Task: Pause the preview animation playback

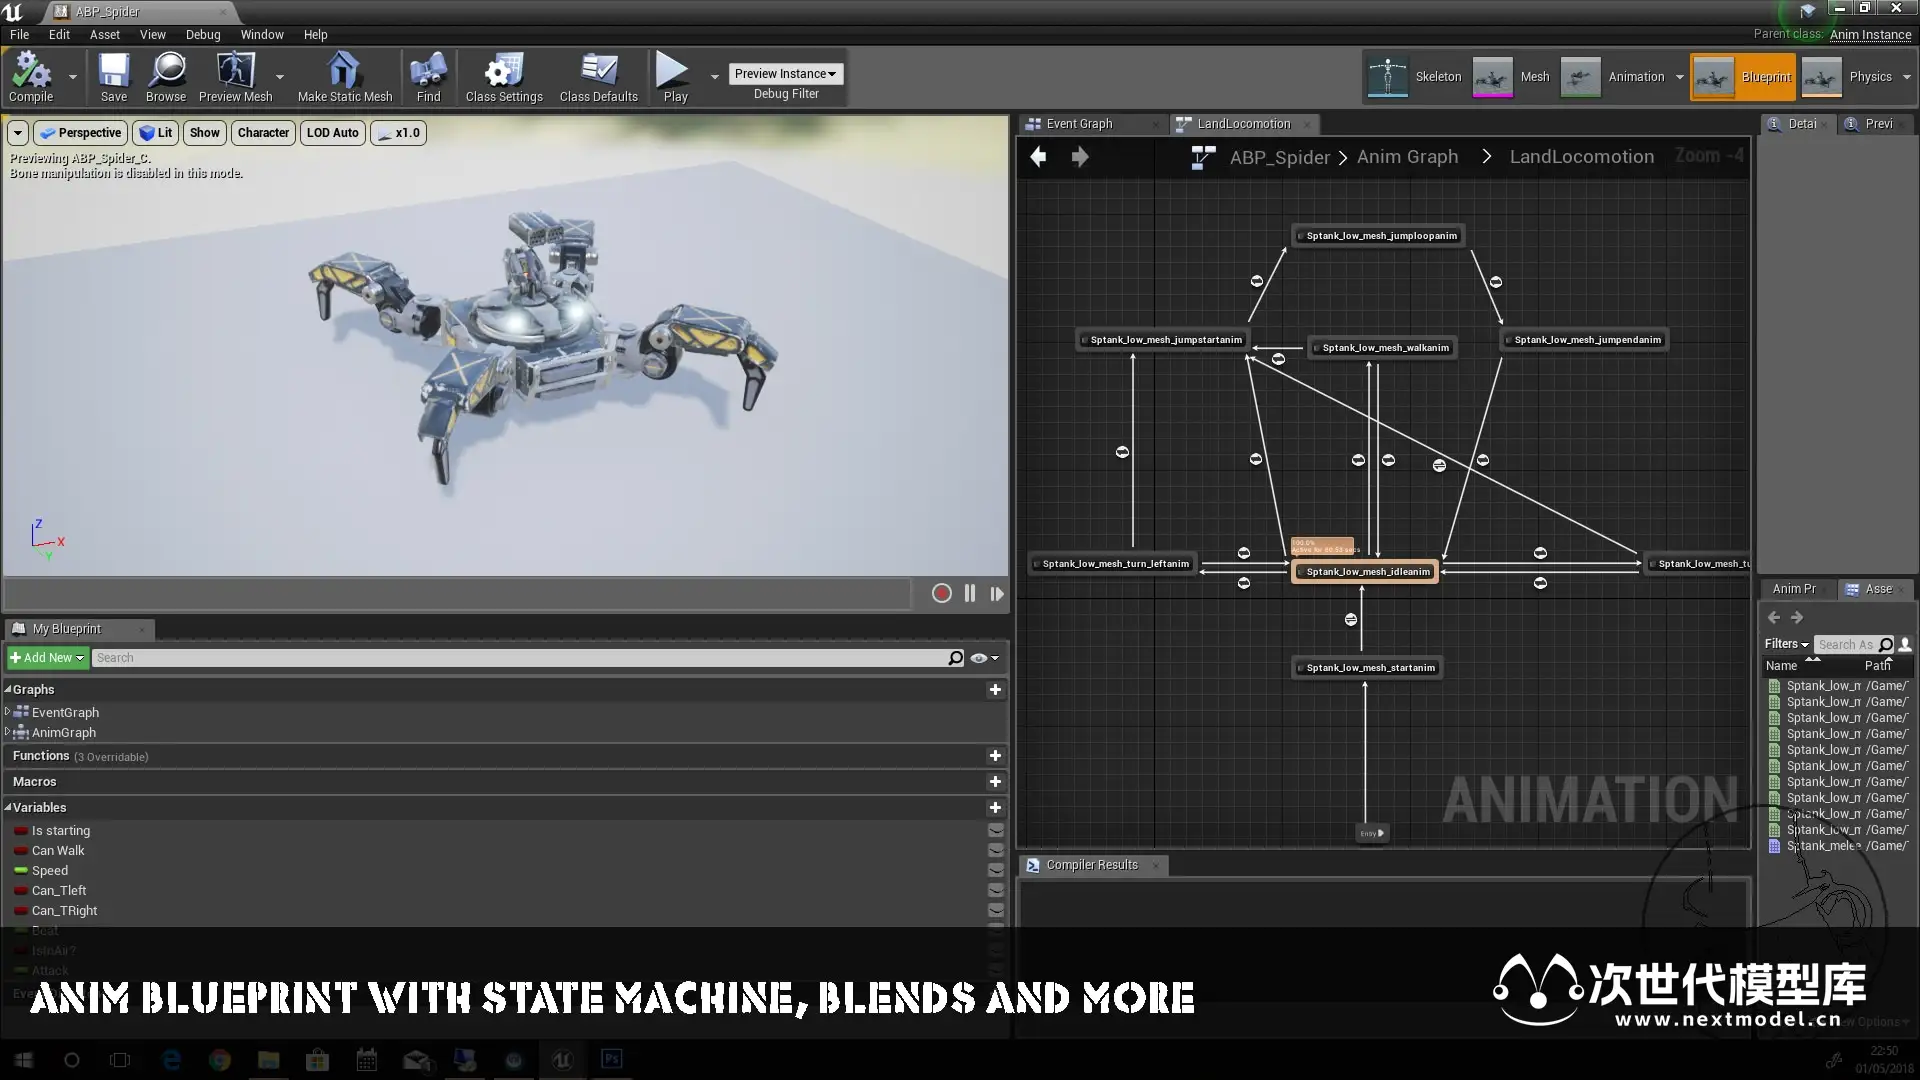Action: (969, 593)
